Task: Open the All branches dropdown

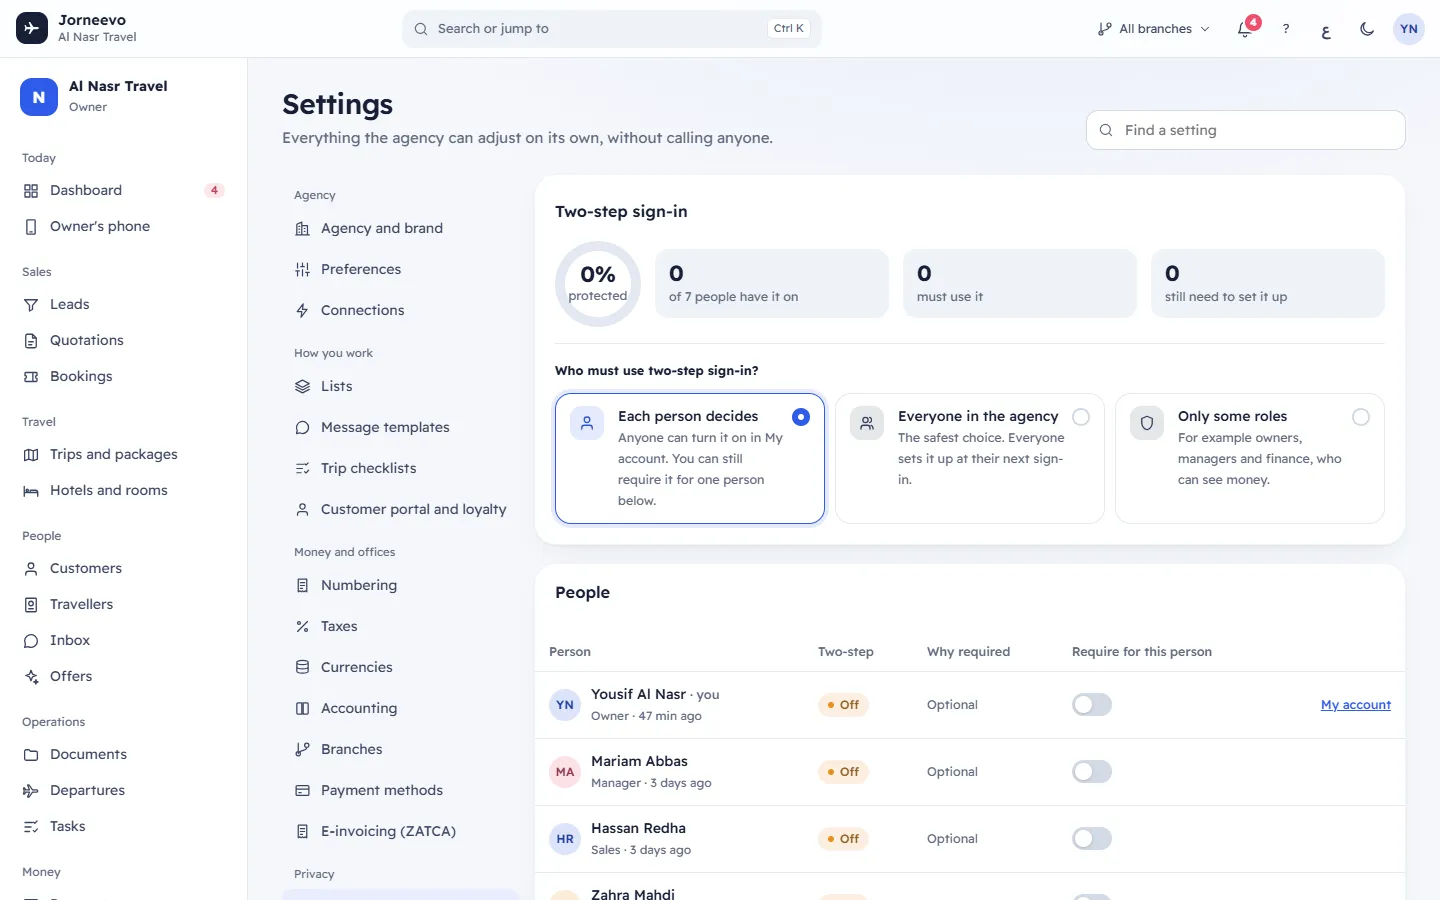Action: tap(1153, 29)
